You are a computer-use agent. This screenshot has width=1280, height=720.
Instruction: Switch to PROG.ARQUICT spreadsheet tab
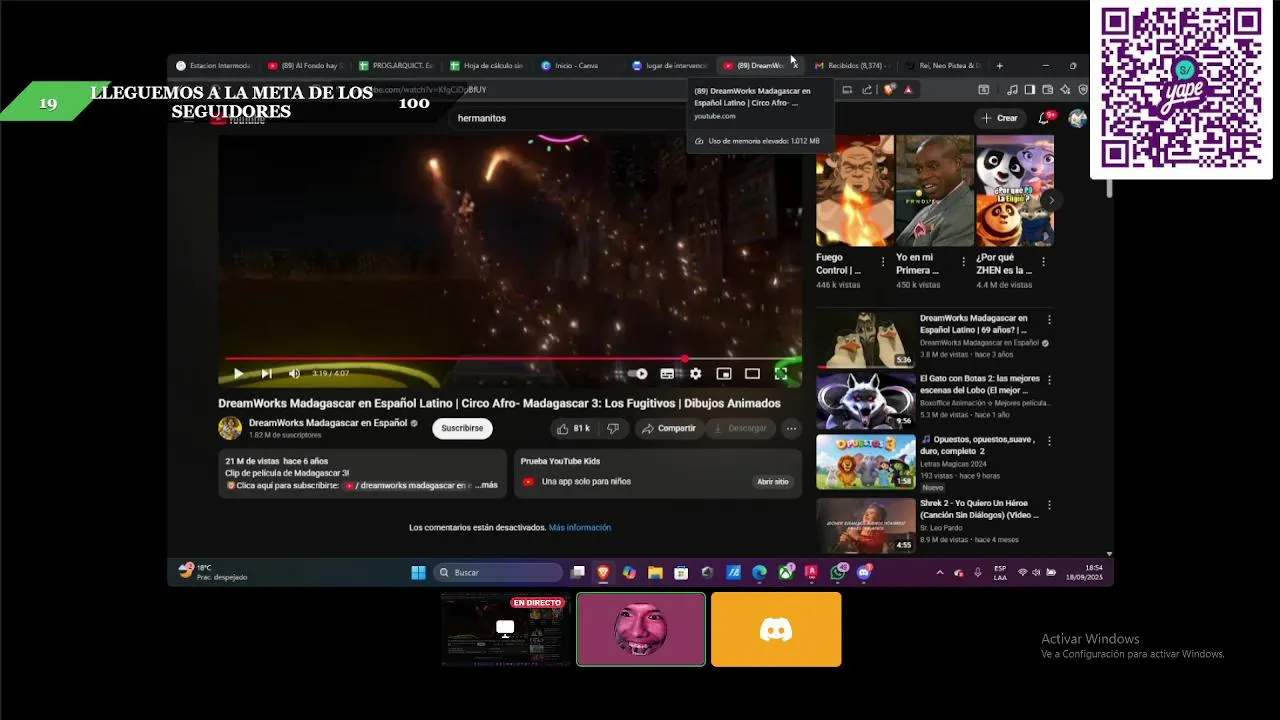[396, 66]
